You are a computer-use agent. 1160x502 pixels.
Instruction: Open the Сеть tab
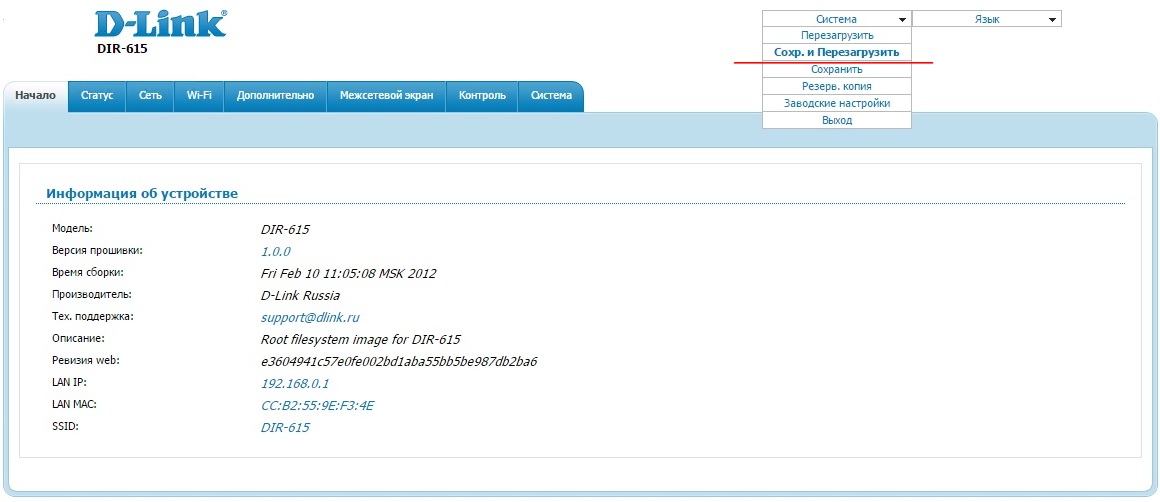pyautogui.click(x=150, y=96)
